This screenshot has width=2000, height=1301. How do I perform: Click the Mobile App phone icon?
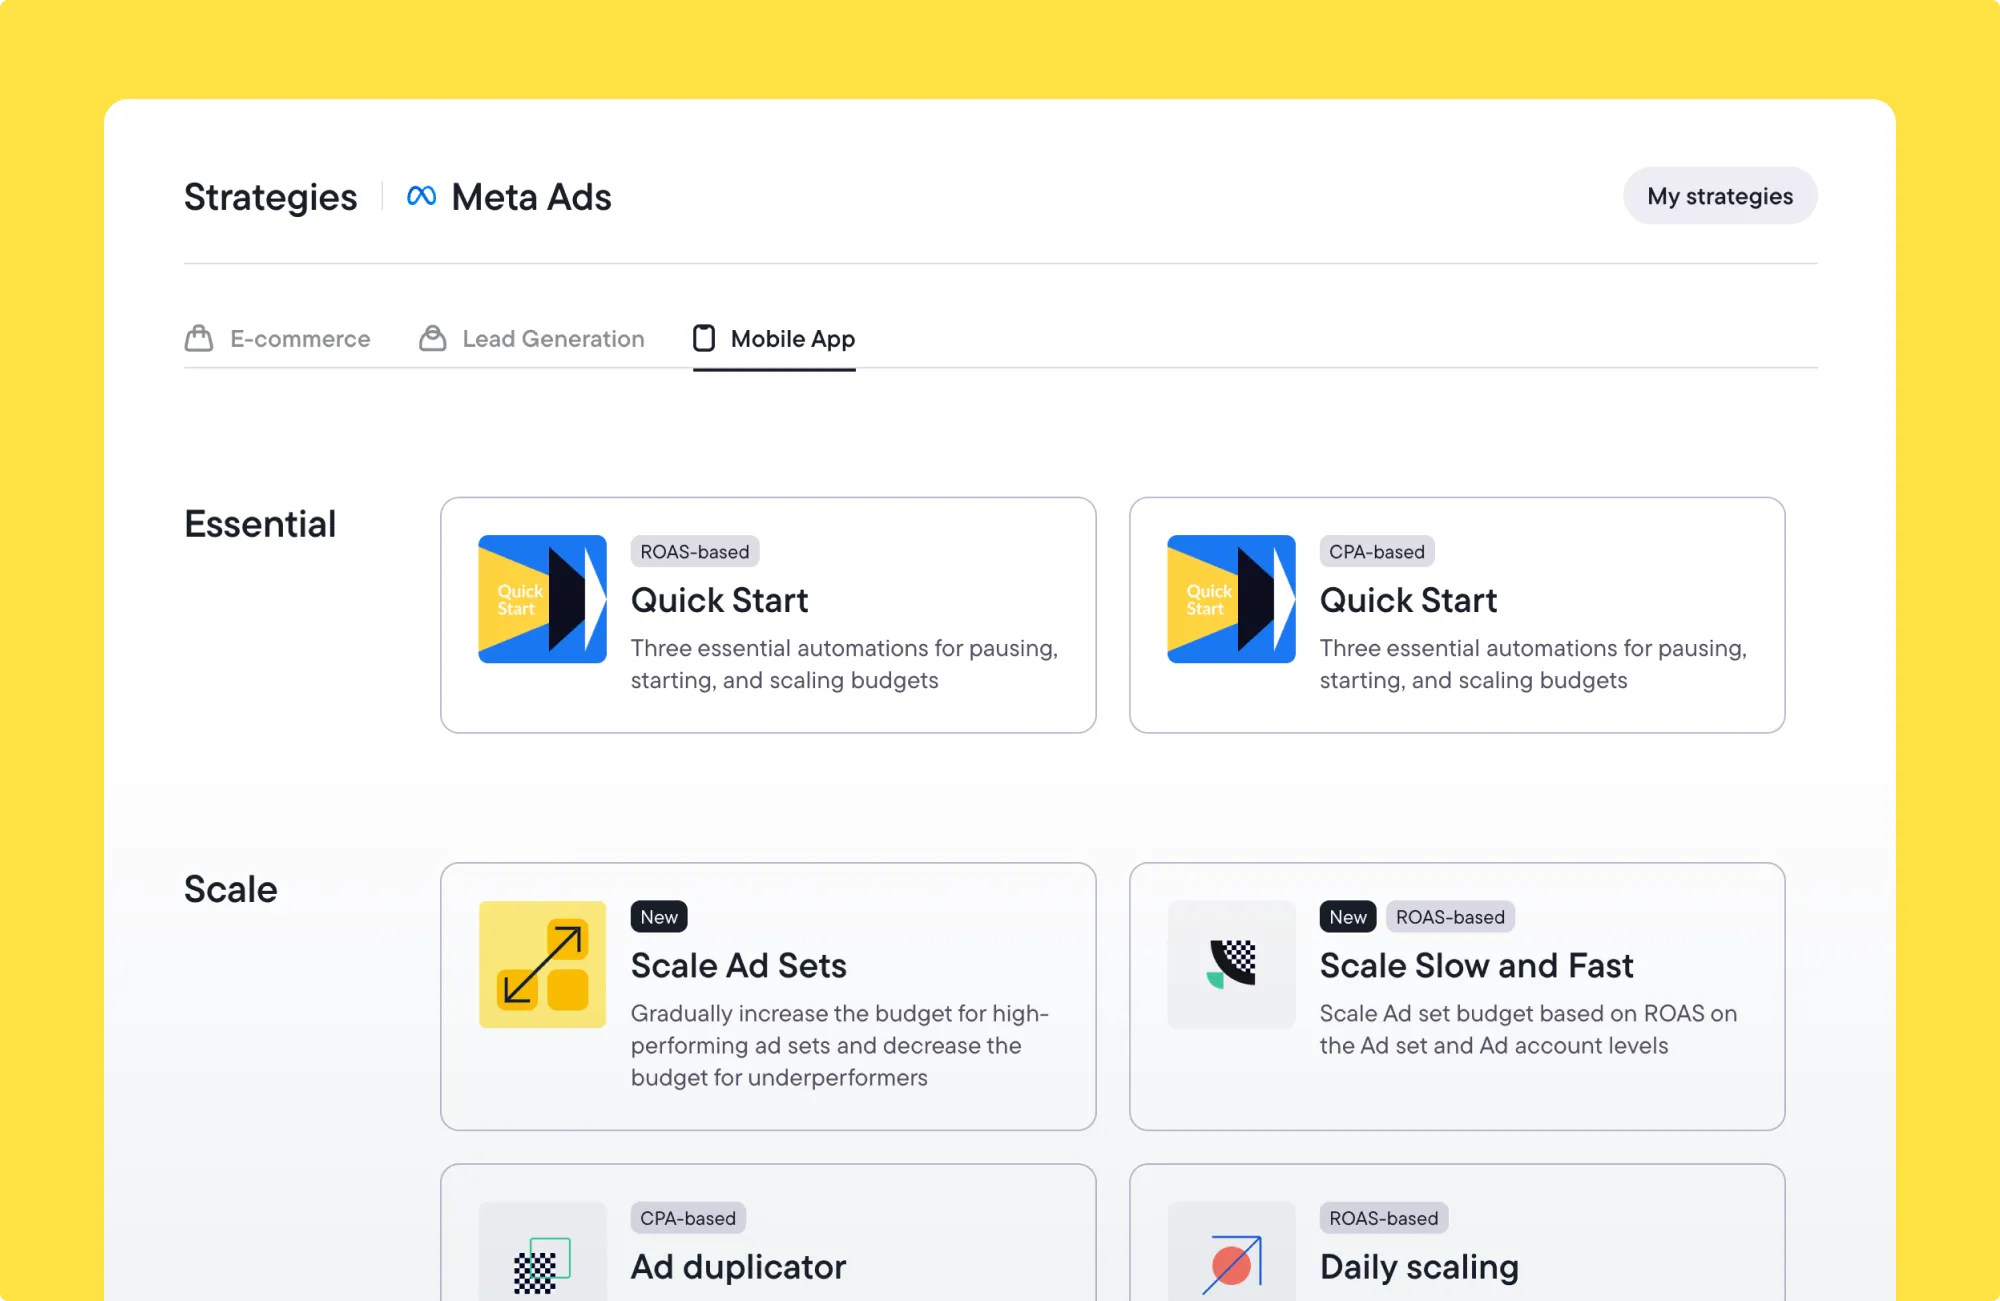pos(704,338)
